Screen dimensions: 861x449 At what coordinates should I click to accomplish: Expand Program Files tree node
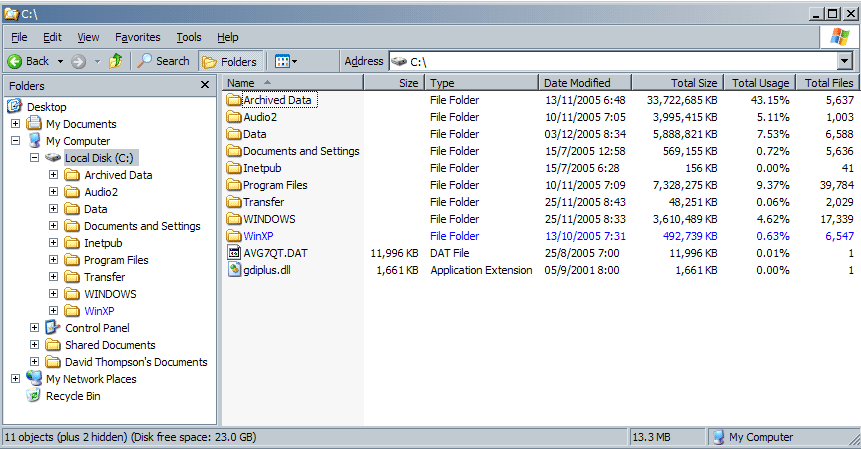53,260
